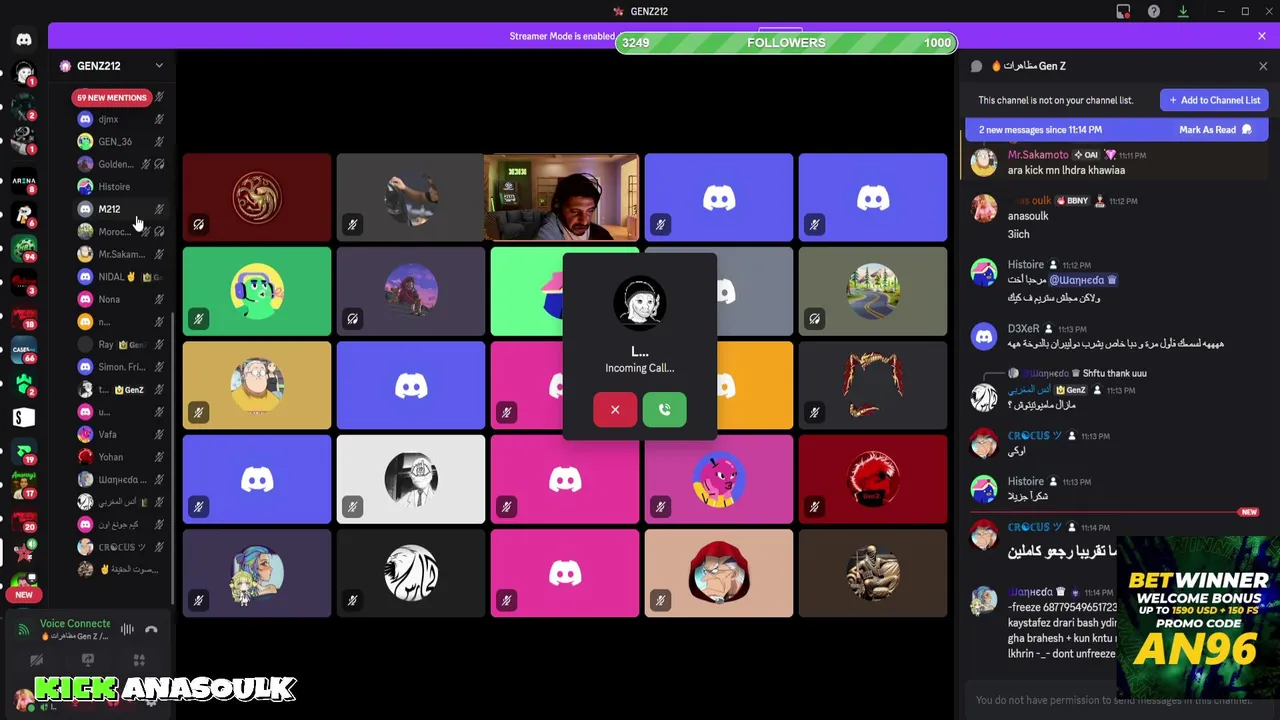
Task: Click the NEW badge below server list
Action: 24,595
